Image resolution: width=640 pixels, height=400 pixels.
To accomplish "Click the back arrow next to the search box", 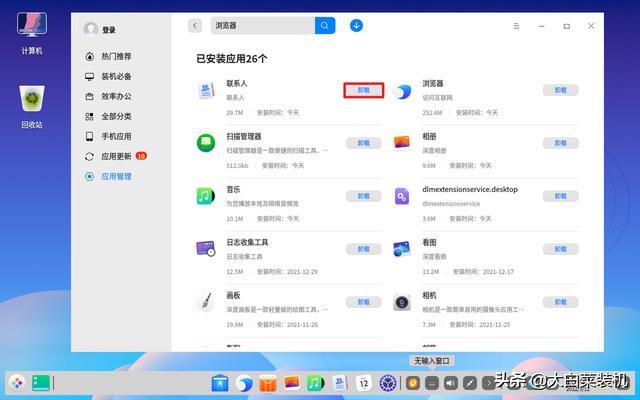I will 195,26.
